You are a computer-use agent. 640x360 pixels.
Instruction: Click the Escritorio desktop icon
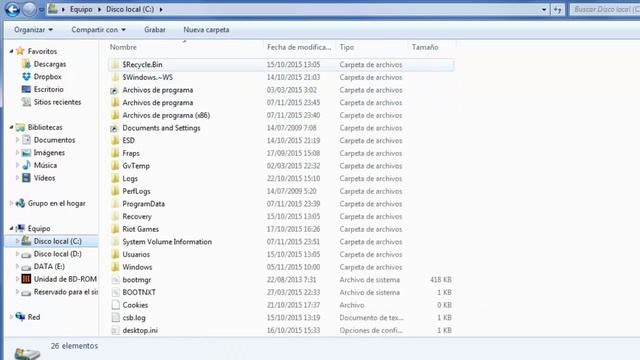(26, 89)
